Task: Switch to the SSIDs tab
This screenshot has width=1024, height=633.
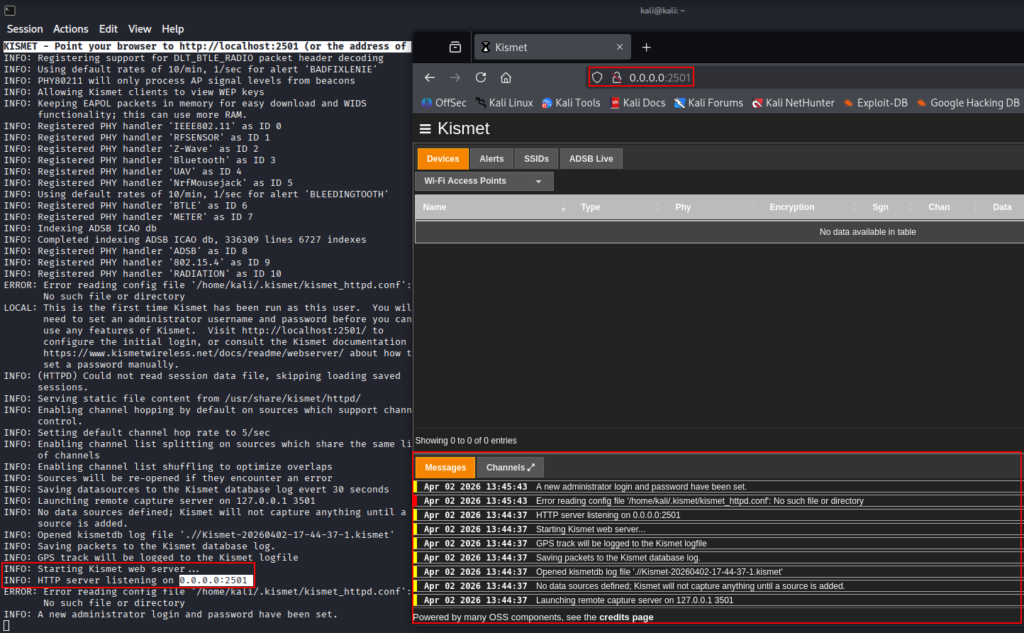Action: tap(536, 158)
